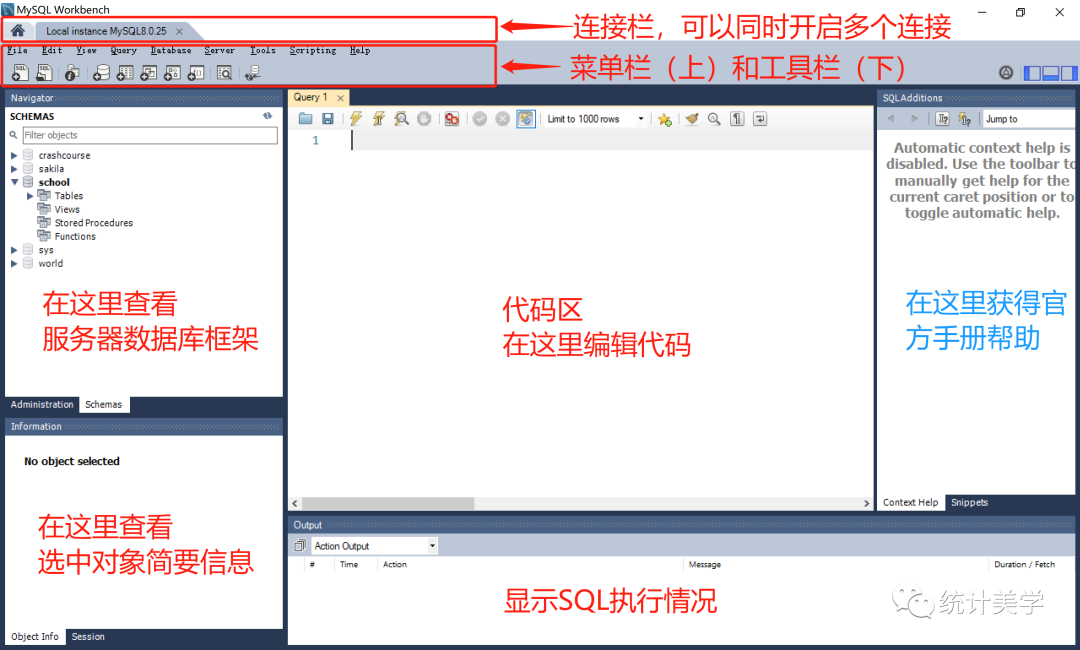1080x650 pixels.
Task: Select Local instance MySQL8.0.25 connection tab
Action: click(106, 31)
